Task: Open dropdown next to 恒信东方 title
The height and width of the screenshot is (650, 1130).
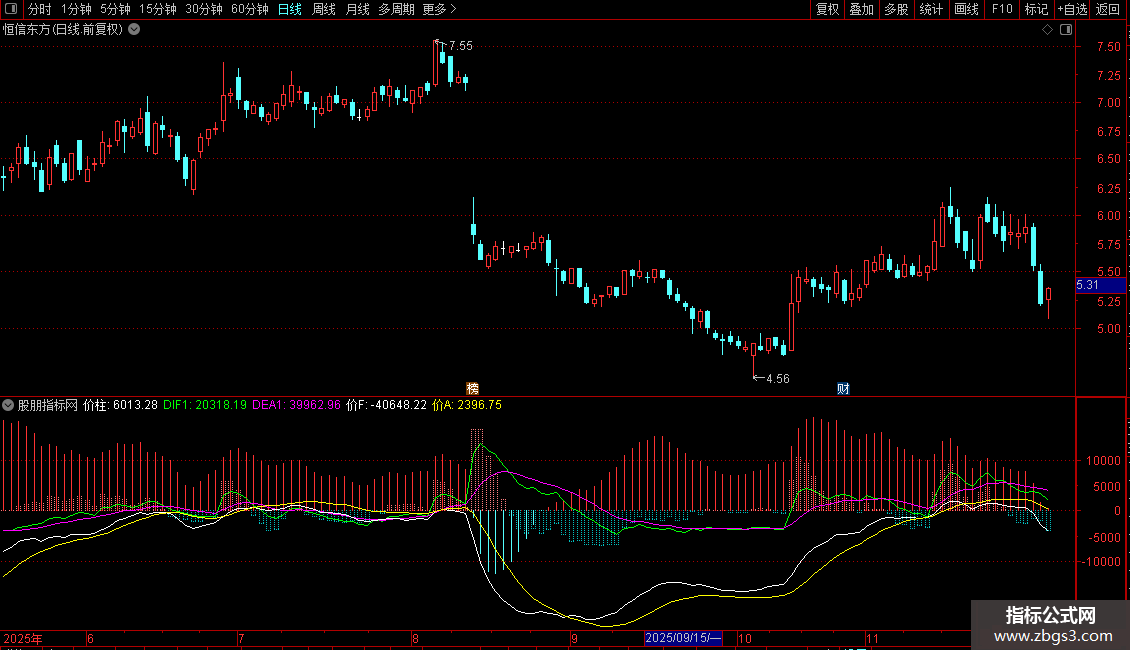Action: point(135,29)
